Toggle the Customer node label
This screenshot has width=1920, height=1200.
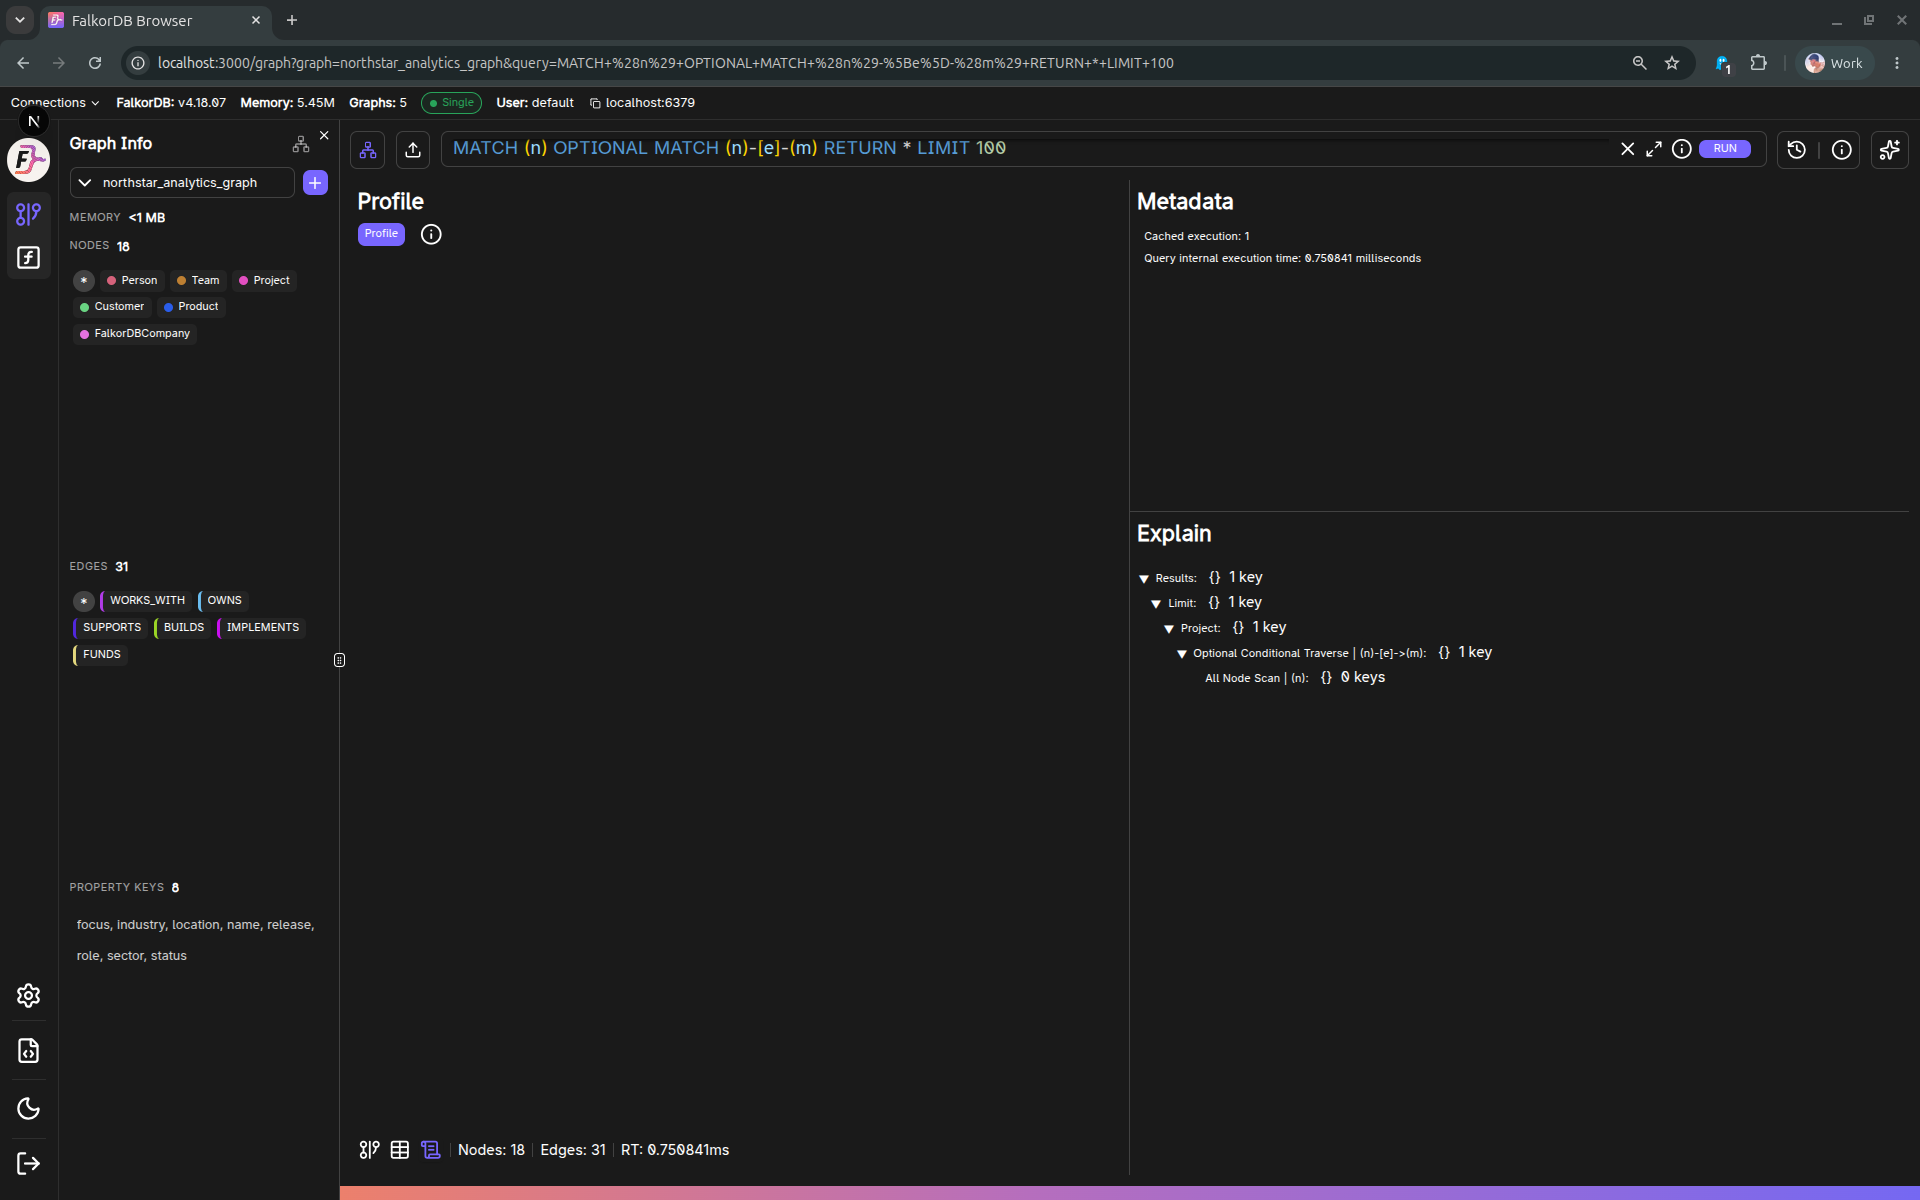click(x=112, y=307)
